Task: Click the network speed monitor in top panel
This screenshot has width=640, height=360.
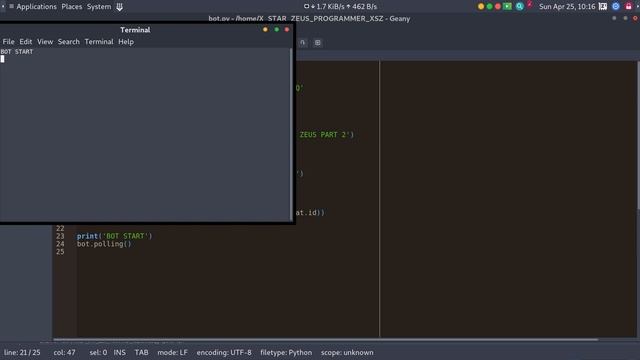Action: 340,7
